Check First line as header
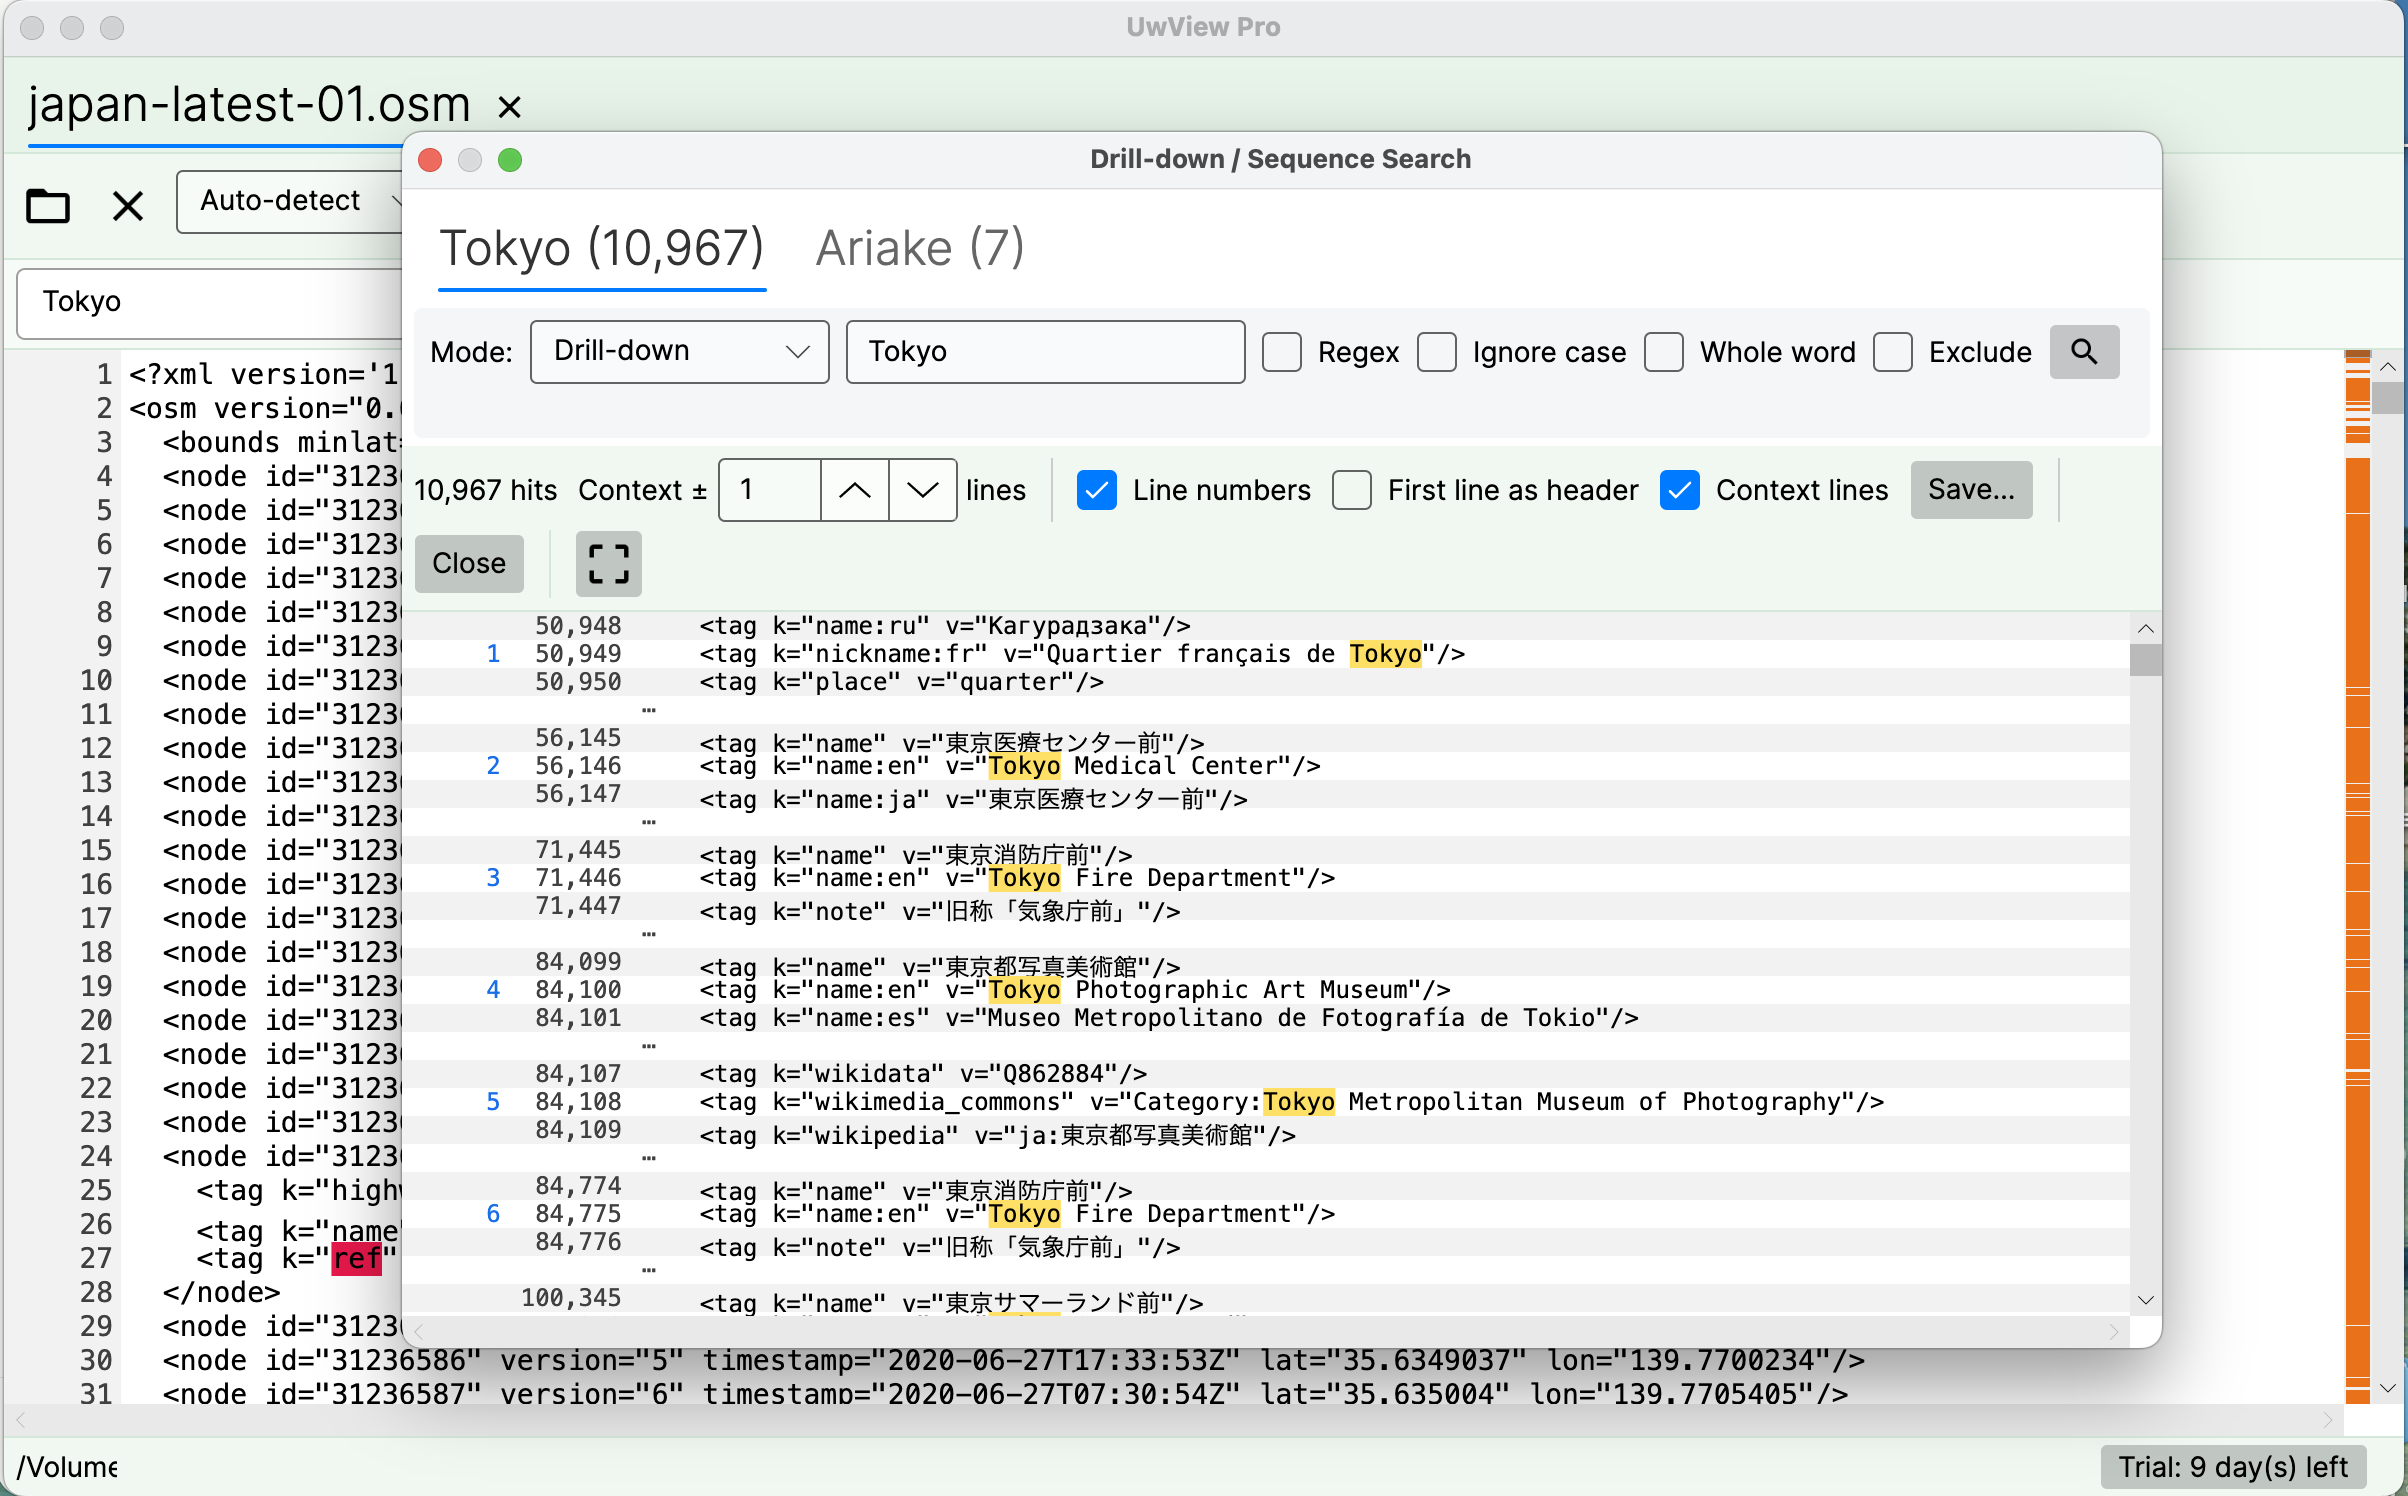The image size is (2408, 1496). [1352, 490]
